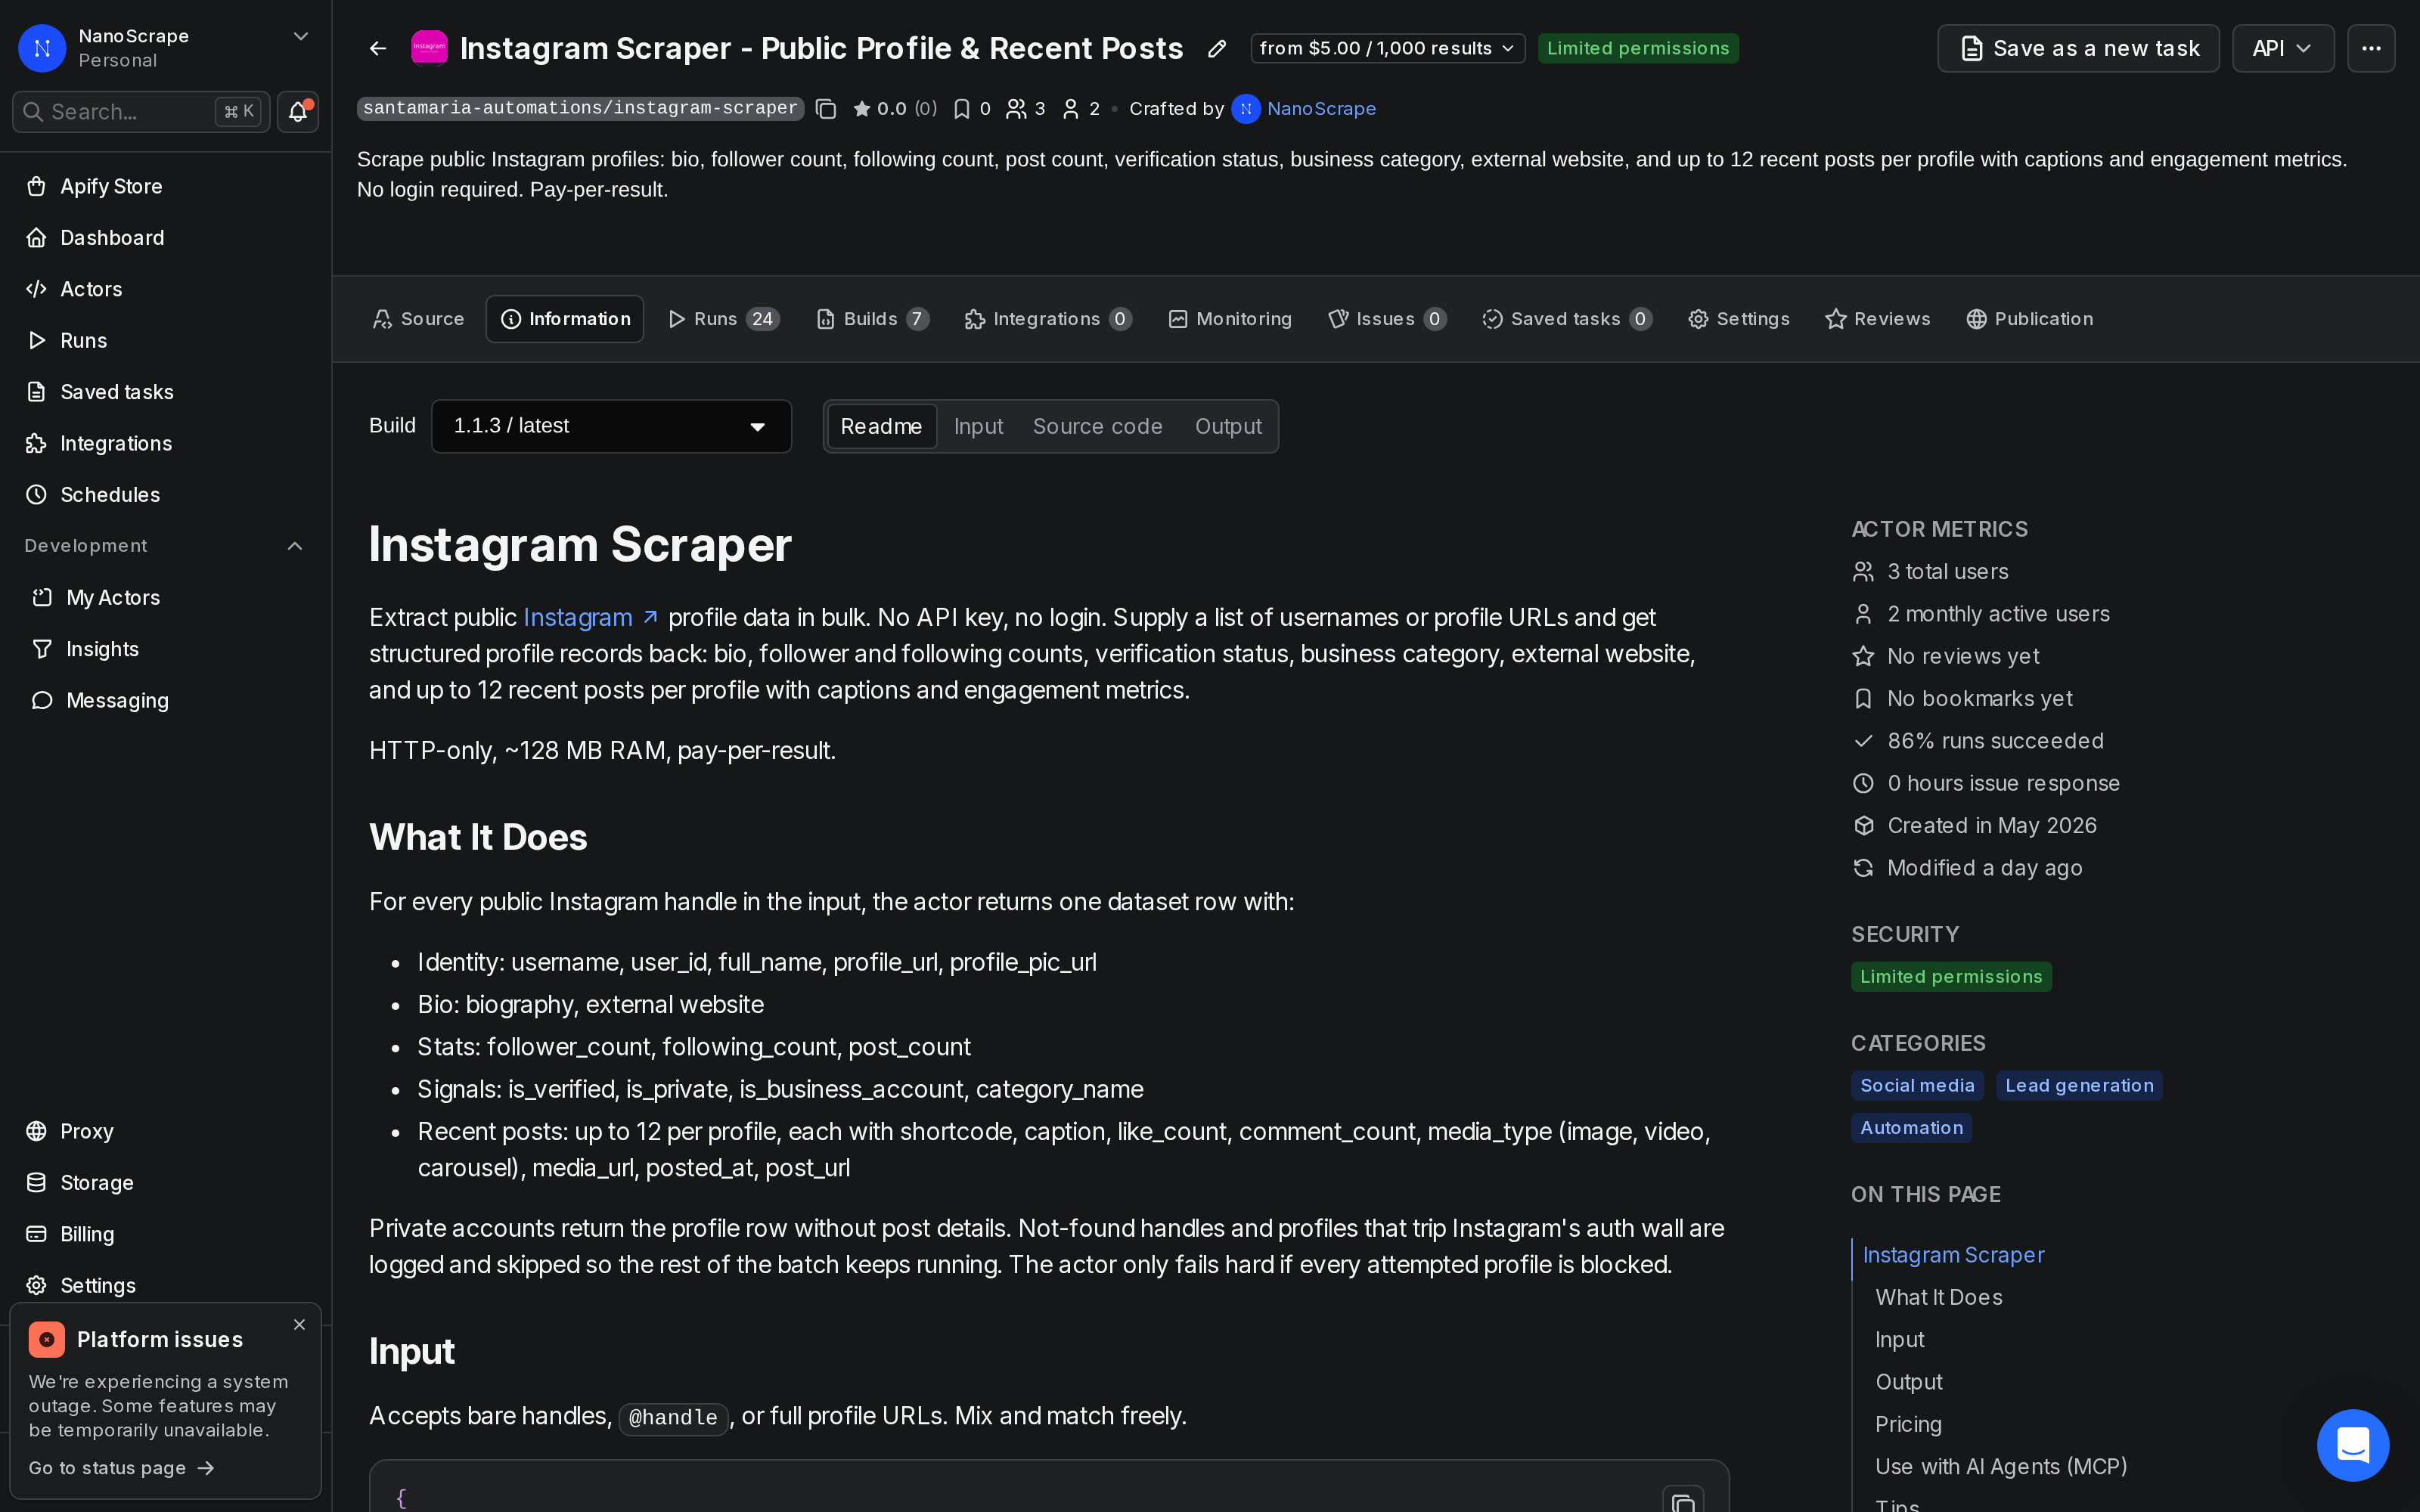Click Go to status page link
This screenshot has width=2420, height=1512.
pyautogui.click(x=121, y=1468)
